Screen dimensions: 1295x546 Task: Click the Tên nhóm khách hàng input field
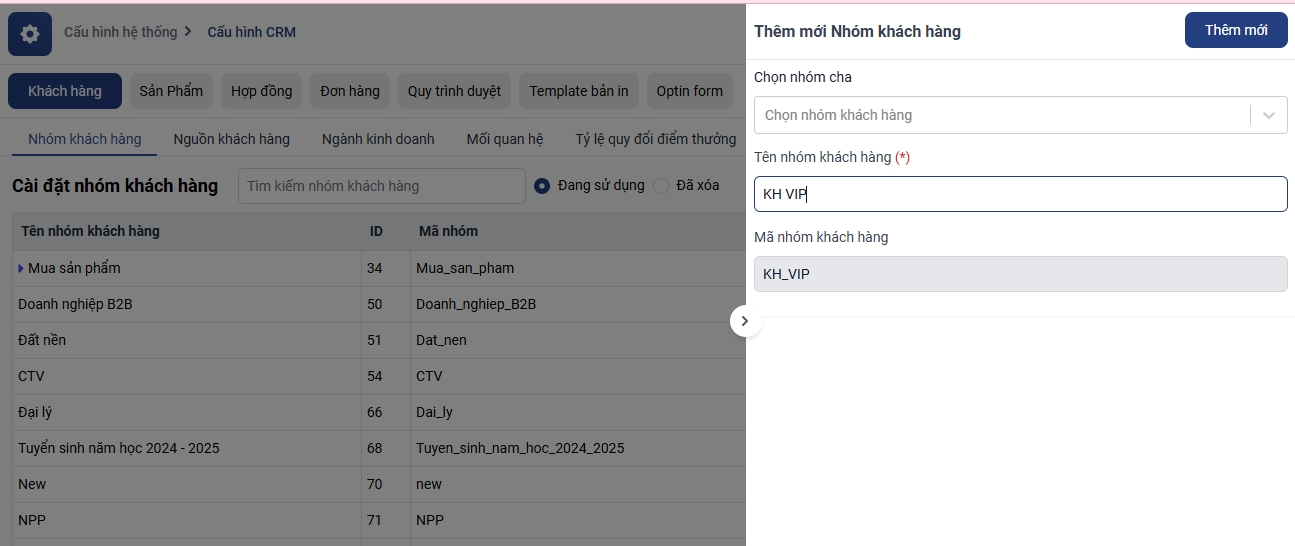tap(1020, 194)
